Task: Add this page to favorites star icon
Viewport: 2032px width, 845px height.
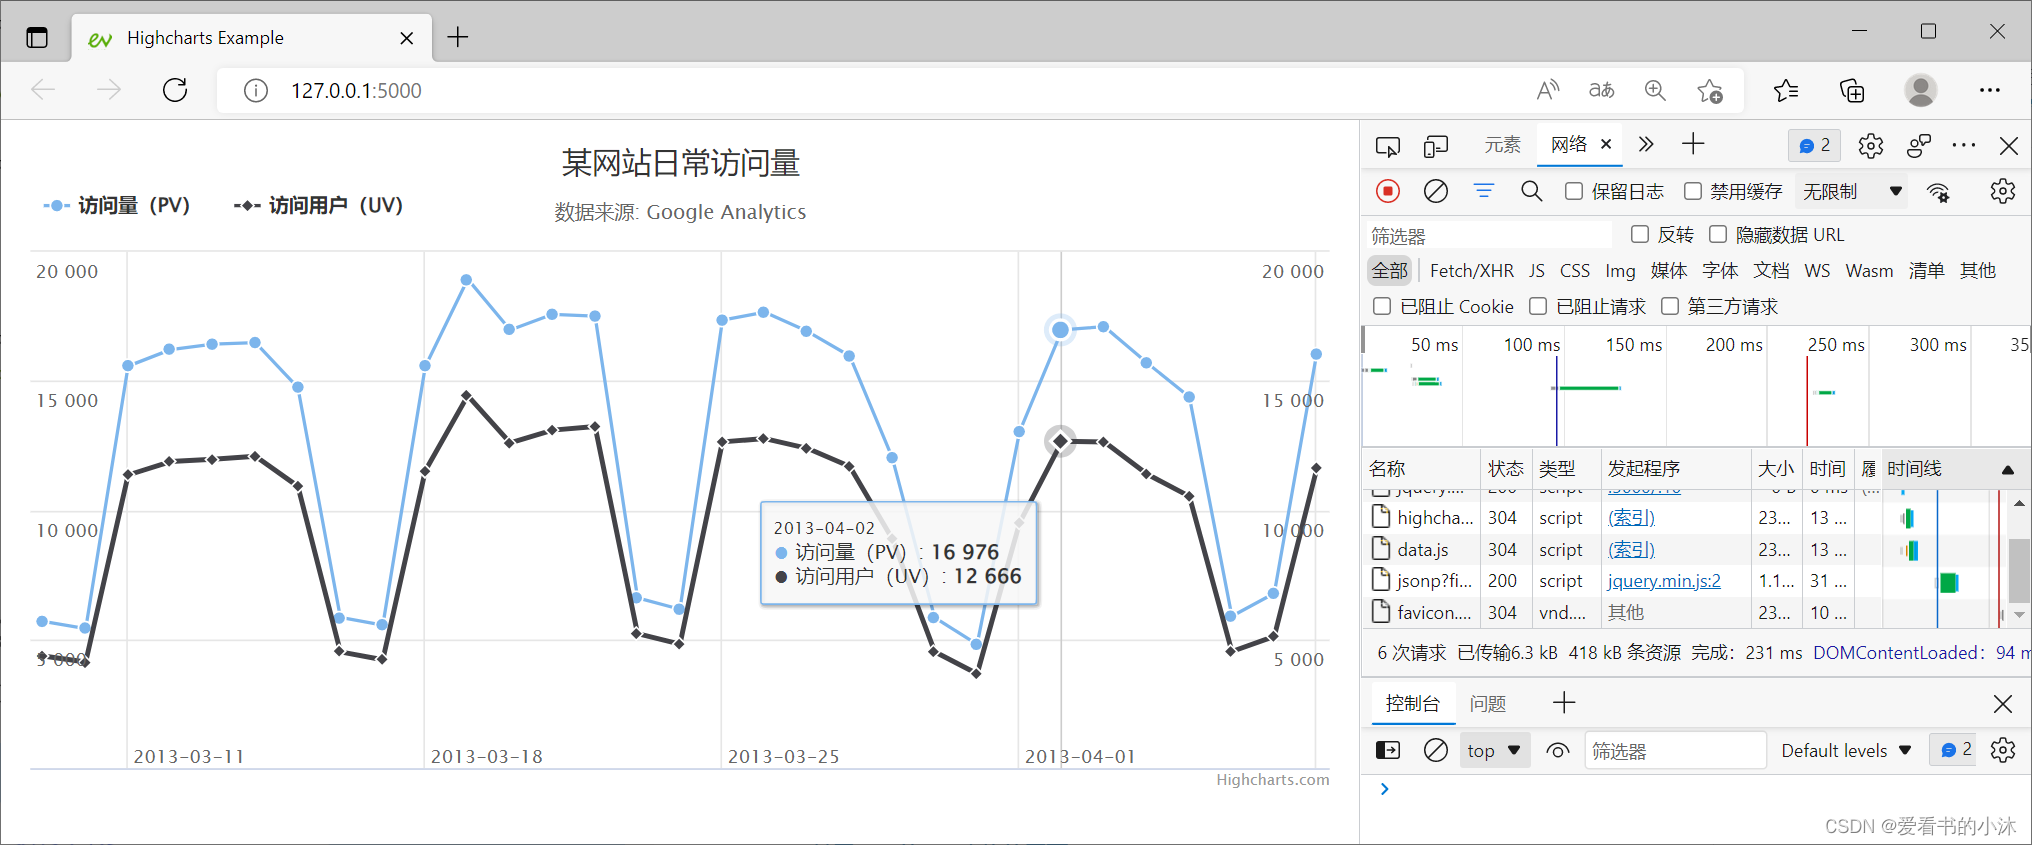Action: tap(1710, 91)
